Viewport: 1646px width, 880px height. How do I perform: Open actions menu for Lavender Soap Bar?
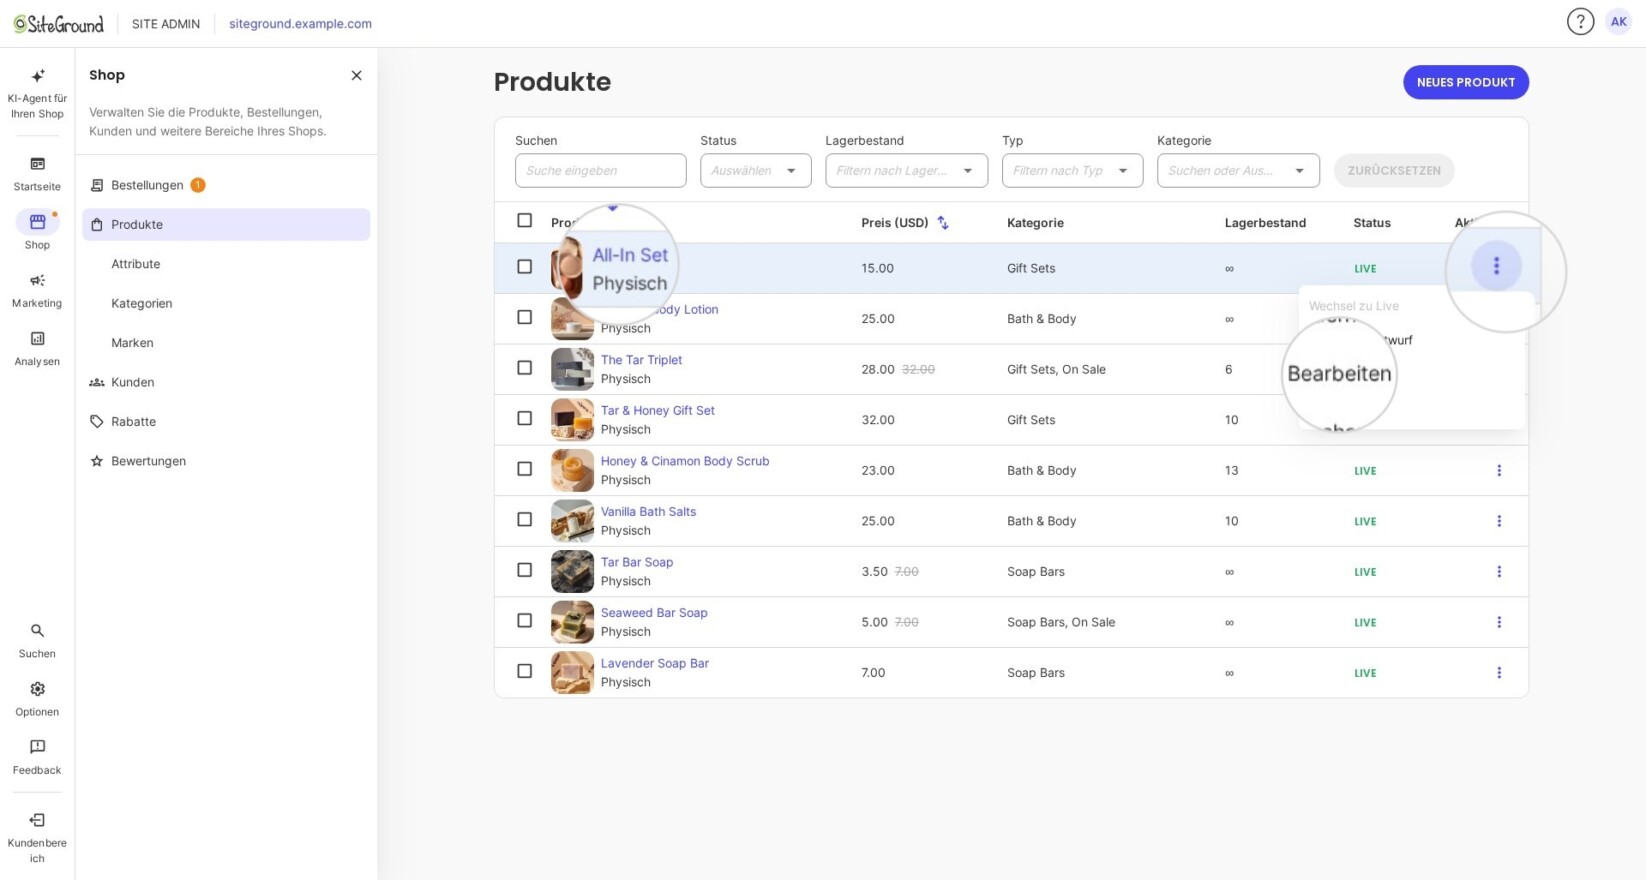(x=1499, y=673)
